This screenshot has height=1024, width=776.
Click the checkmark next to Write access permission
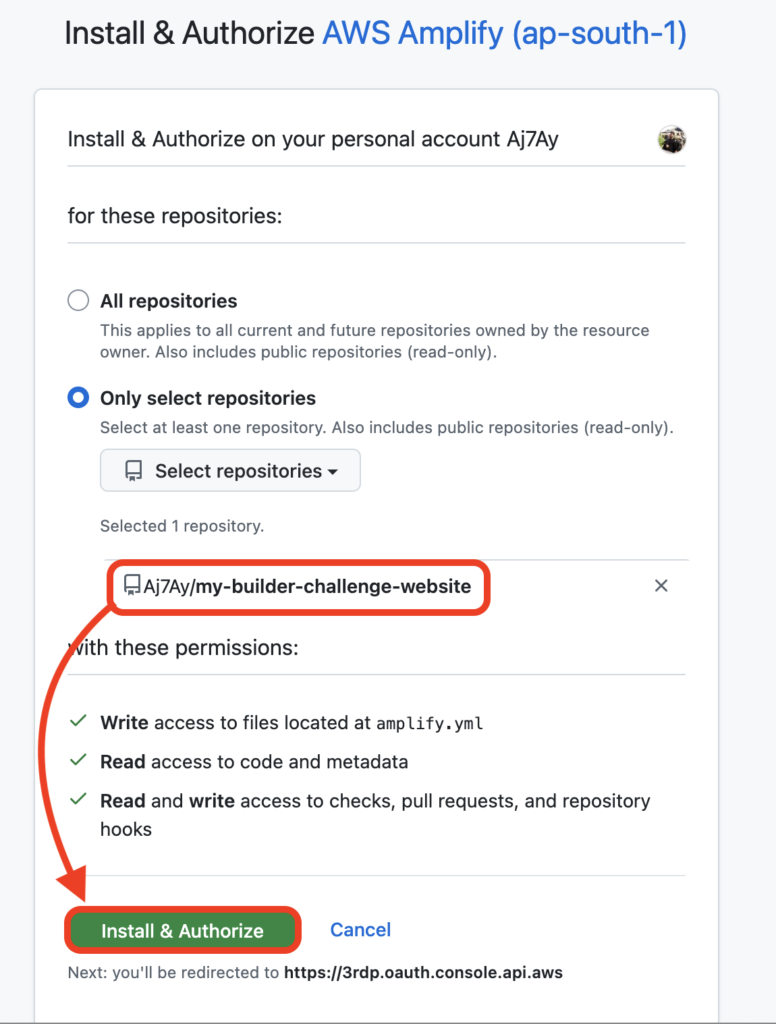pos(78,721)
